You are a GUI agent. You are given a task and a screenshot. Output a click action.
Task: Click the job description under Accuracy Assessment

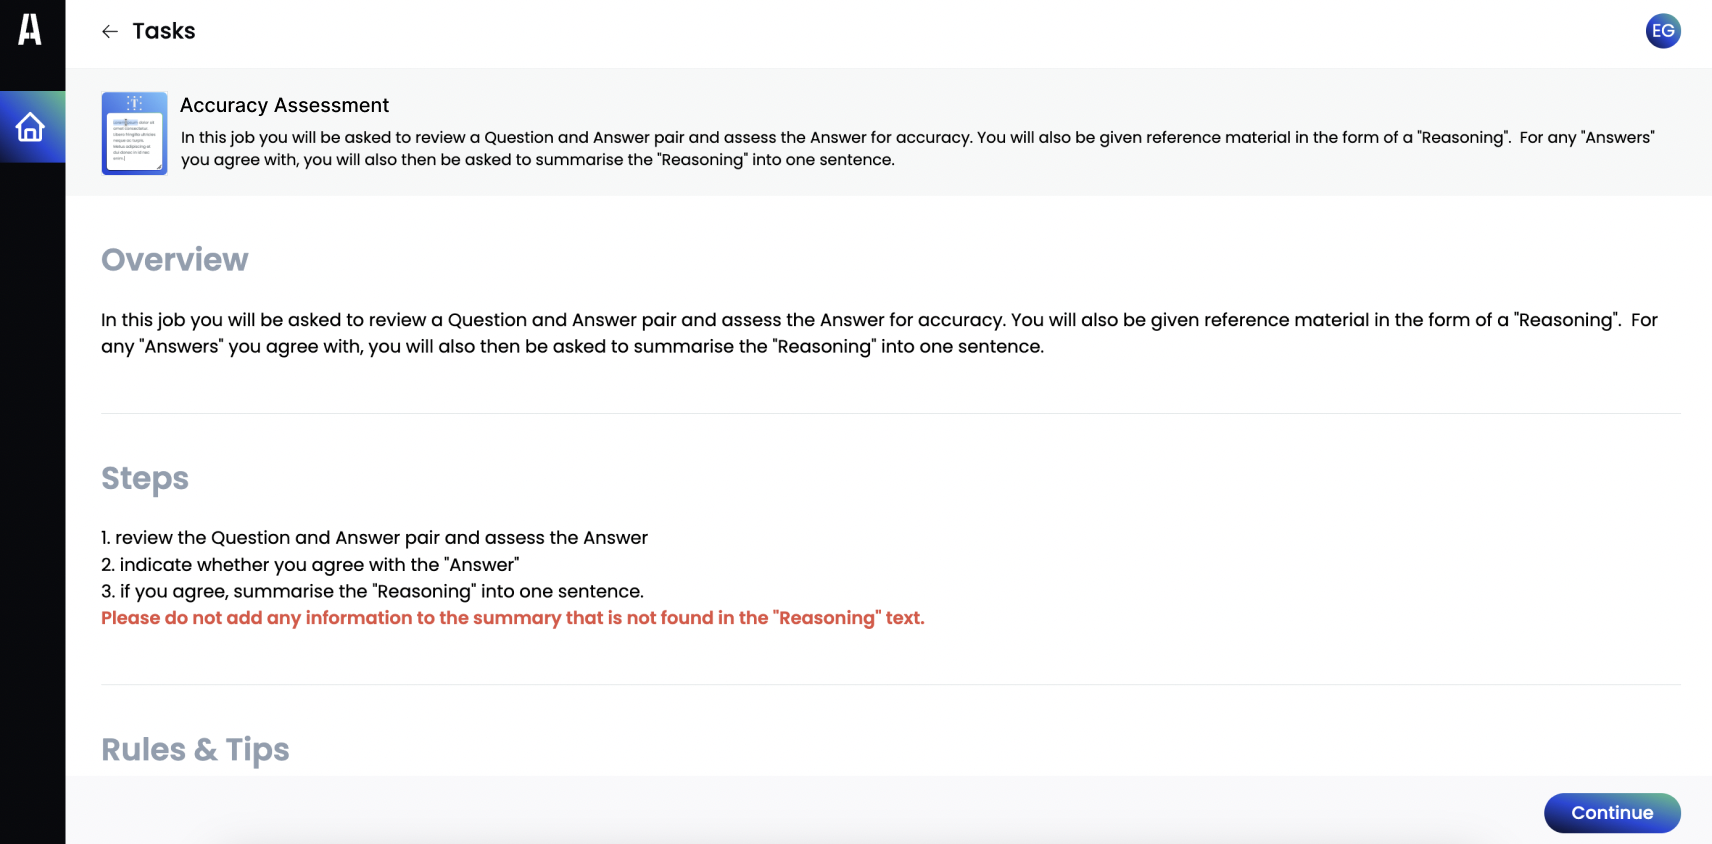click(x=917, y=148)
